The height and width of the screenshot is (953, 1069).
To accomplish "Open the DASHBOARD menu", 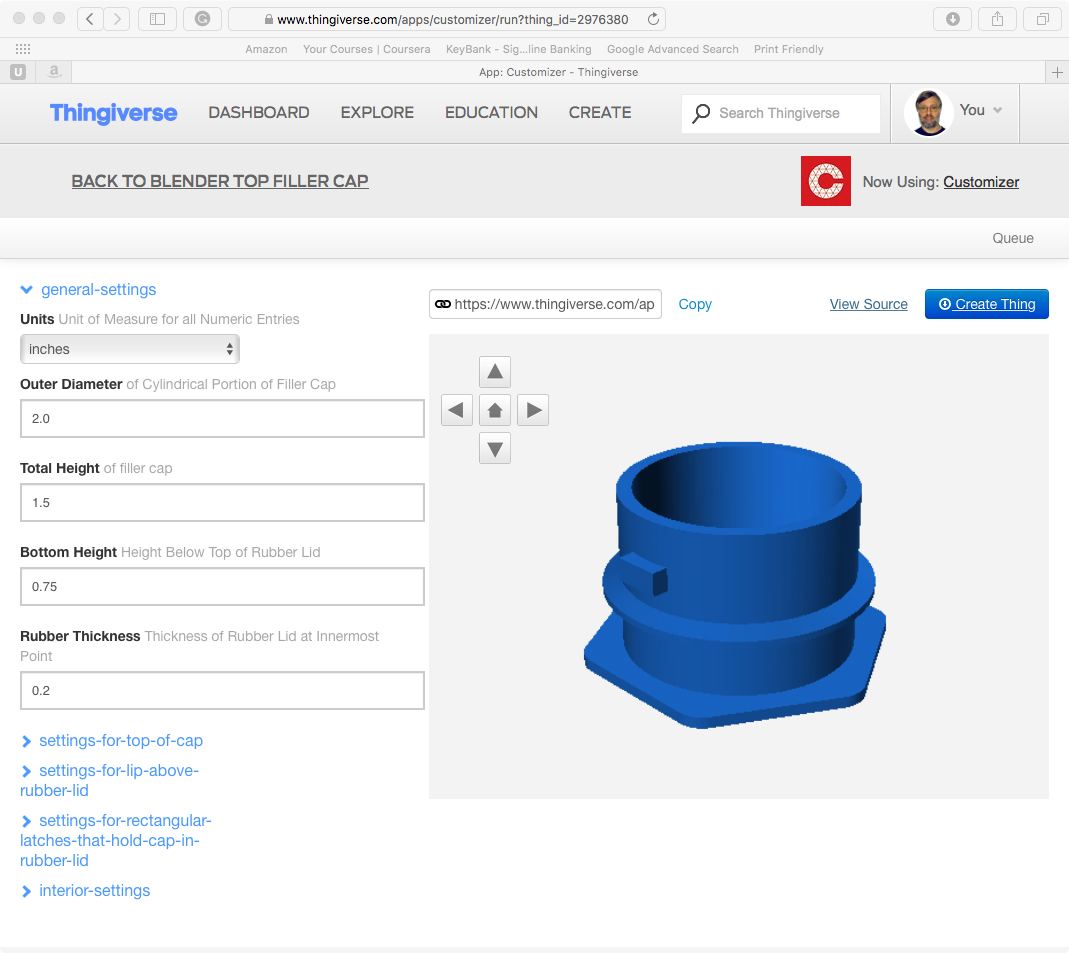I will tap(259, 112).
